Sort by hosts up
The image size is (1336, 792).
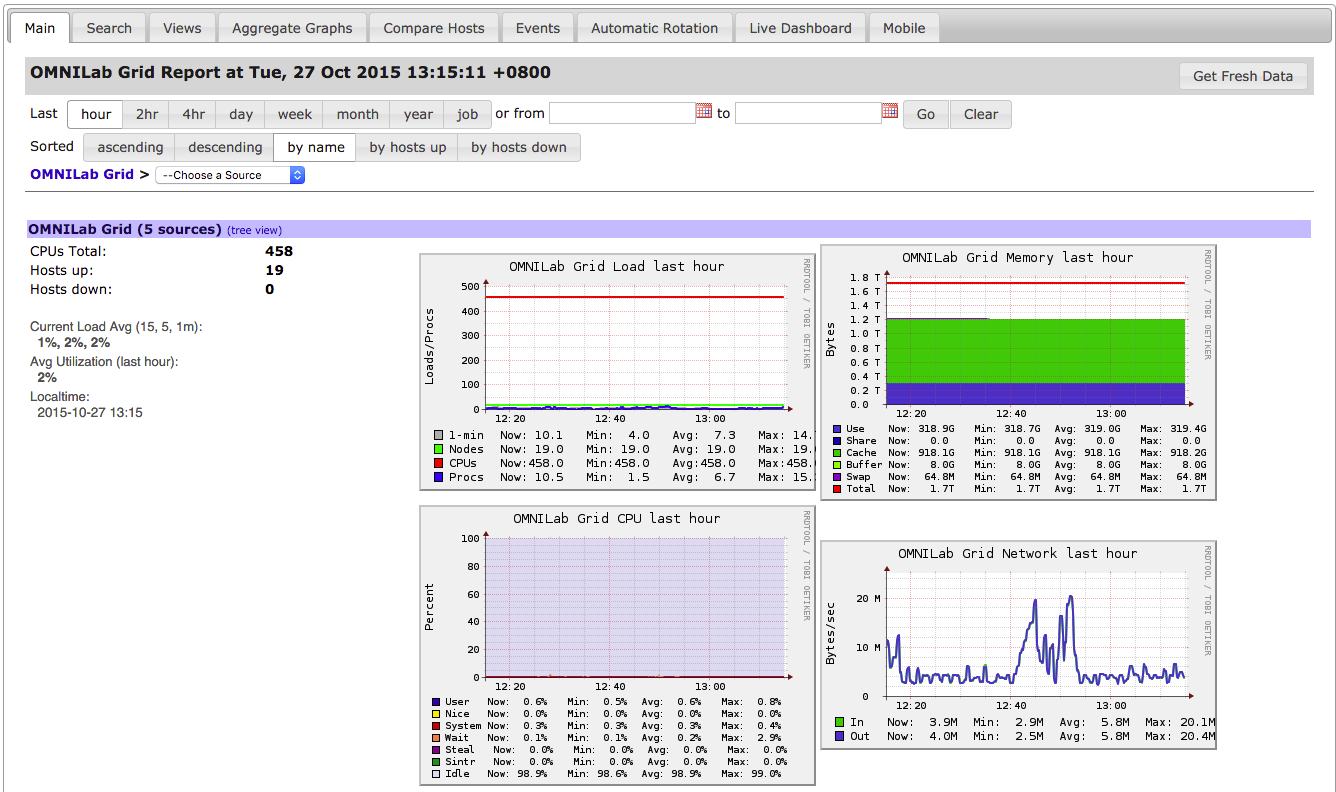click(408, 147)
